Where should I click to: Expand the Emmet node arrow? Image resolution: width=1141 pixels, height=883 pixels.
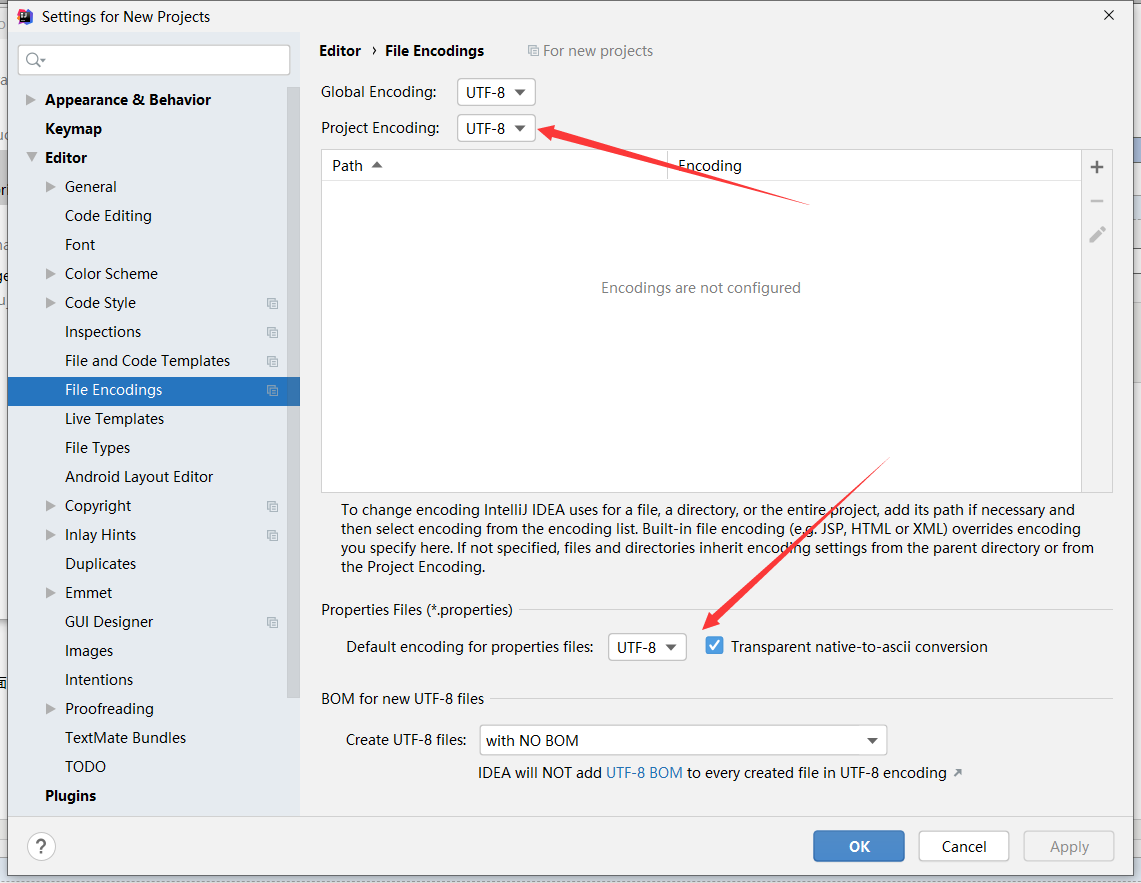[50, 593]
